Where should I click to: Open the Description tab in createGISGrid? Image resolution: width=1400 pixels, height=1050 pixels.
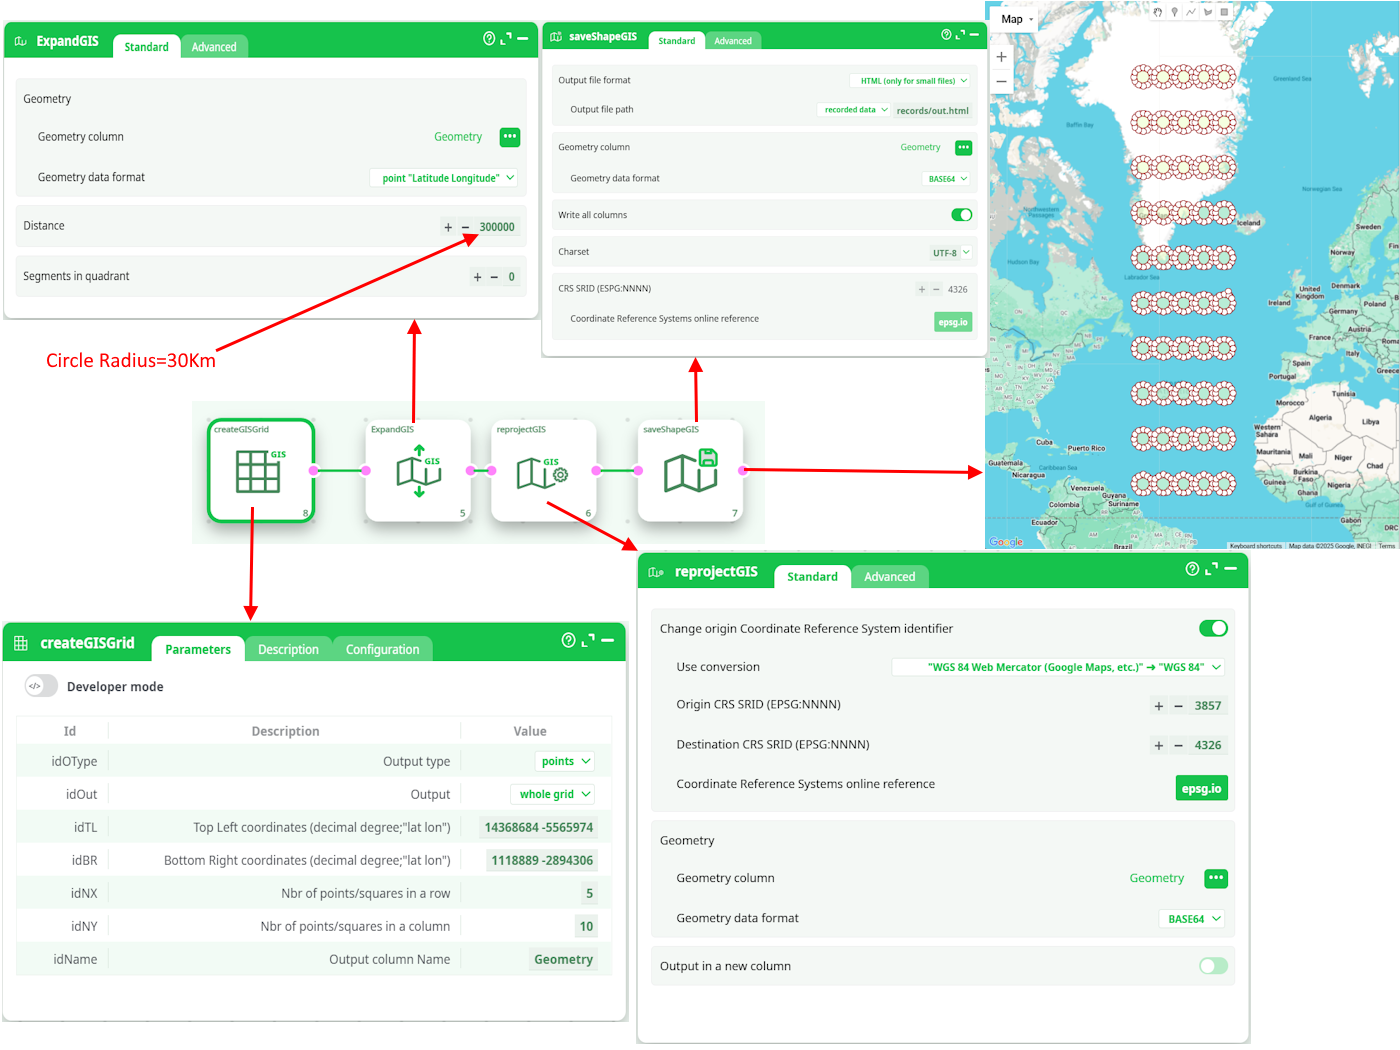(x=288, y=648)
